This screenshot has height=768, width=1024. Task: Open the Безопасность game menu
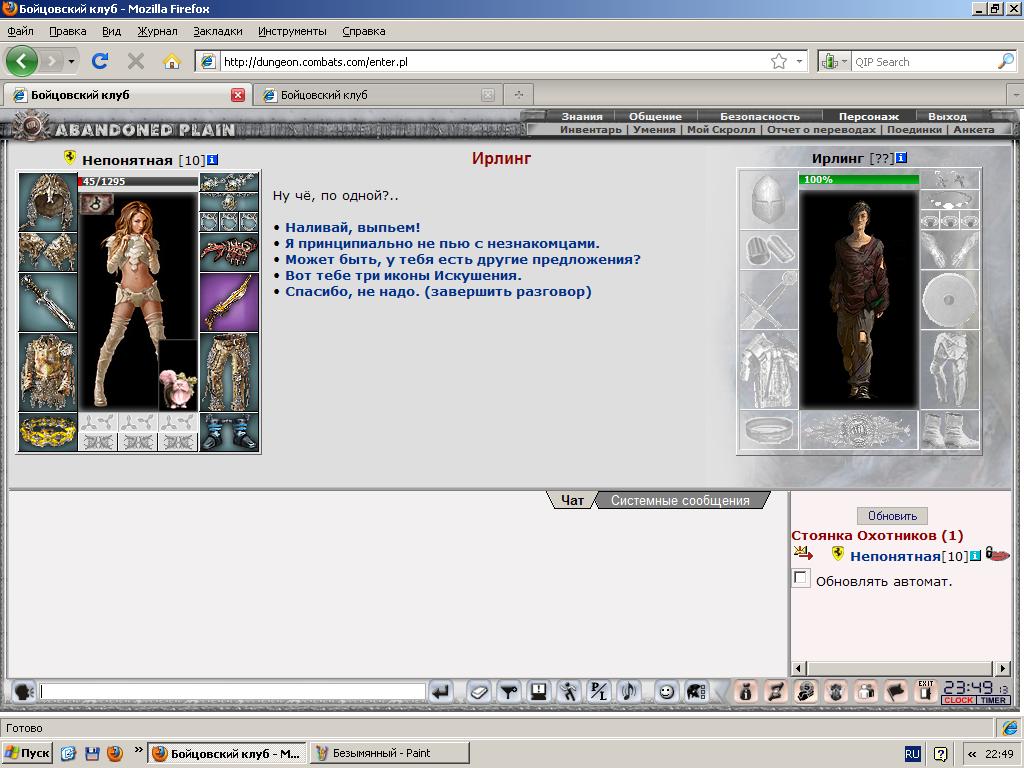click(760, 116)
